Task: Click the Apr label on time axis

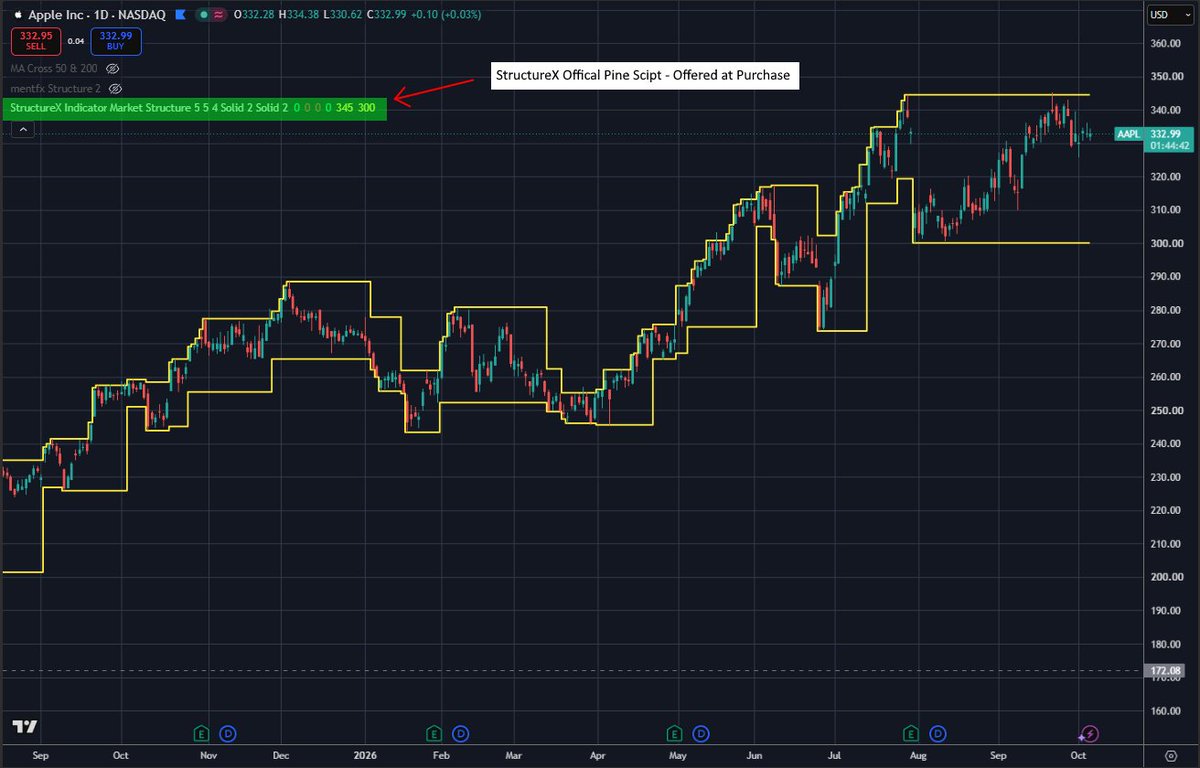Action: point(596,756)
